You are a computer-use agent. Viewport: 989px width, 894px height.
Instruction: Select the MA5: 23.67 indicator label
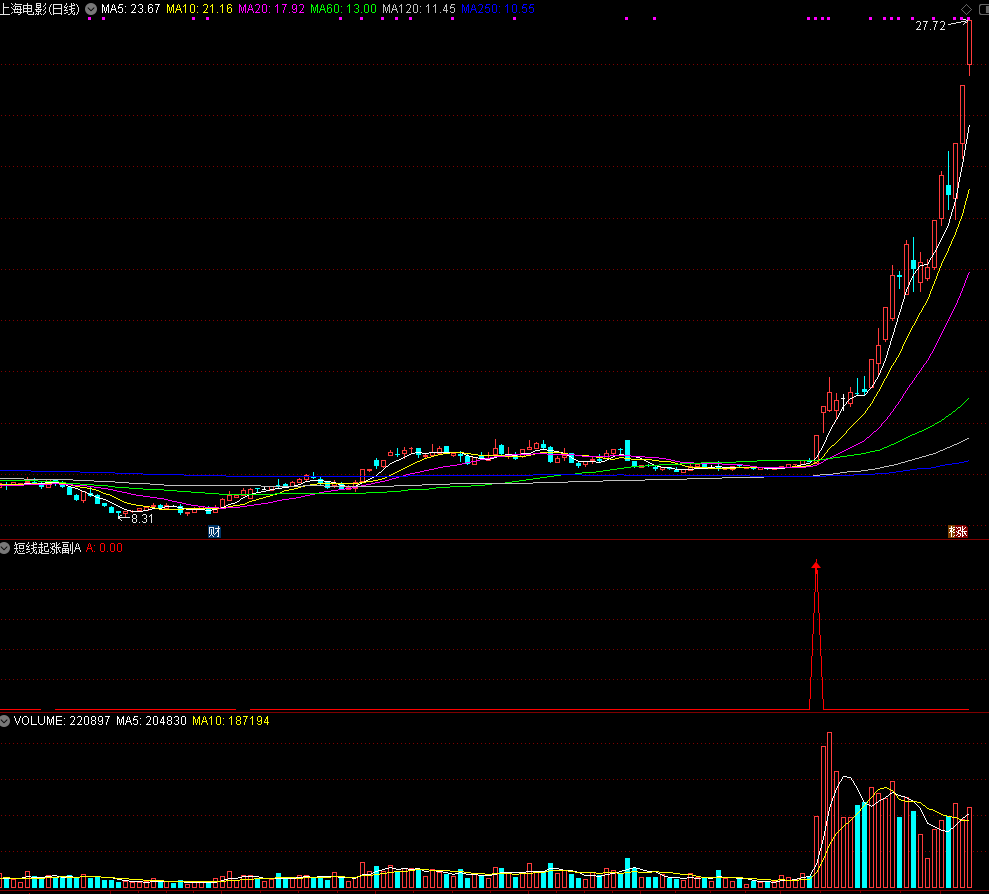pyautogui.click(x=131, y=9)
